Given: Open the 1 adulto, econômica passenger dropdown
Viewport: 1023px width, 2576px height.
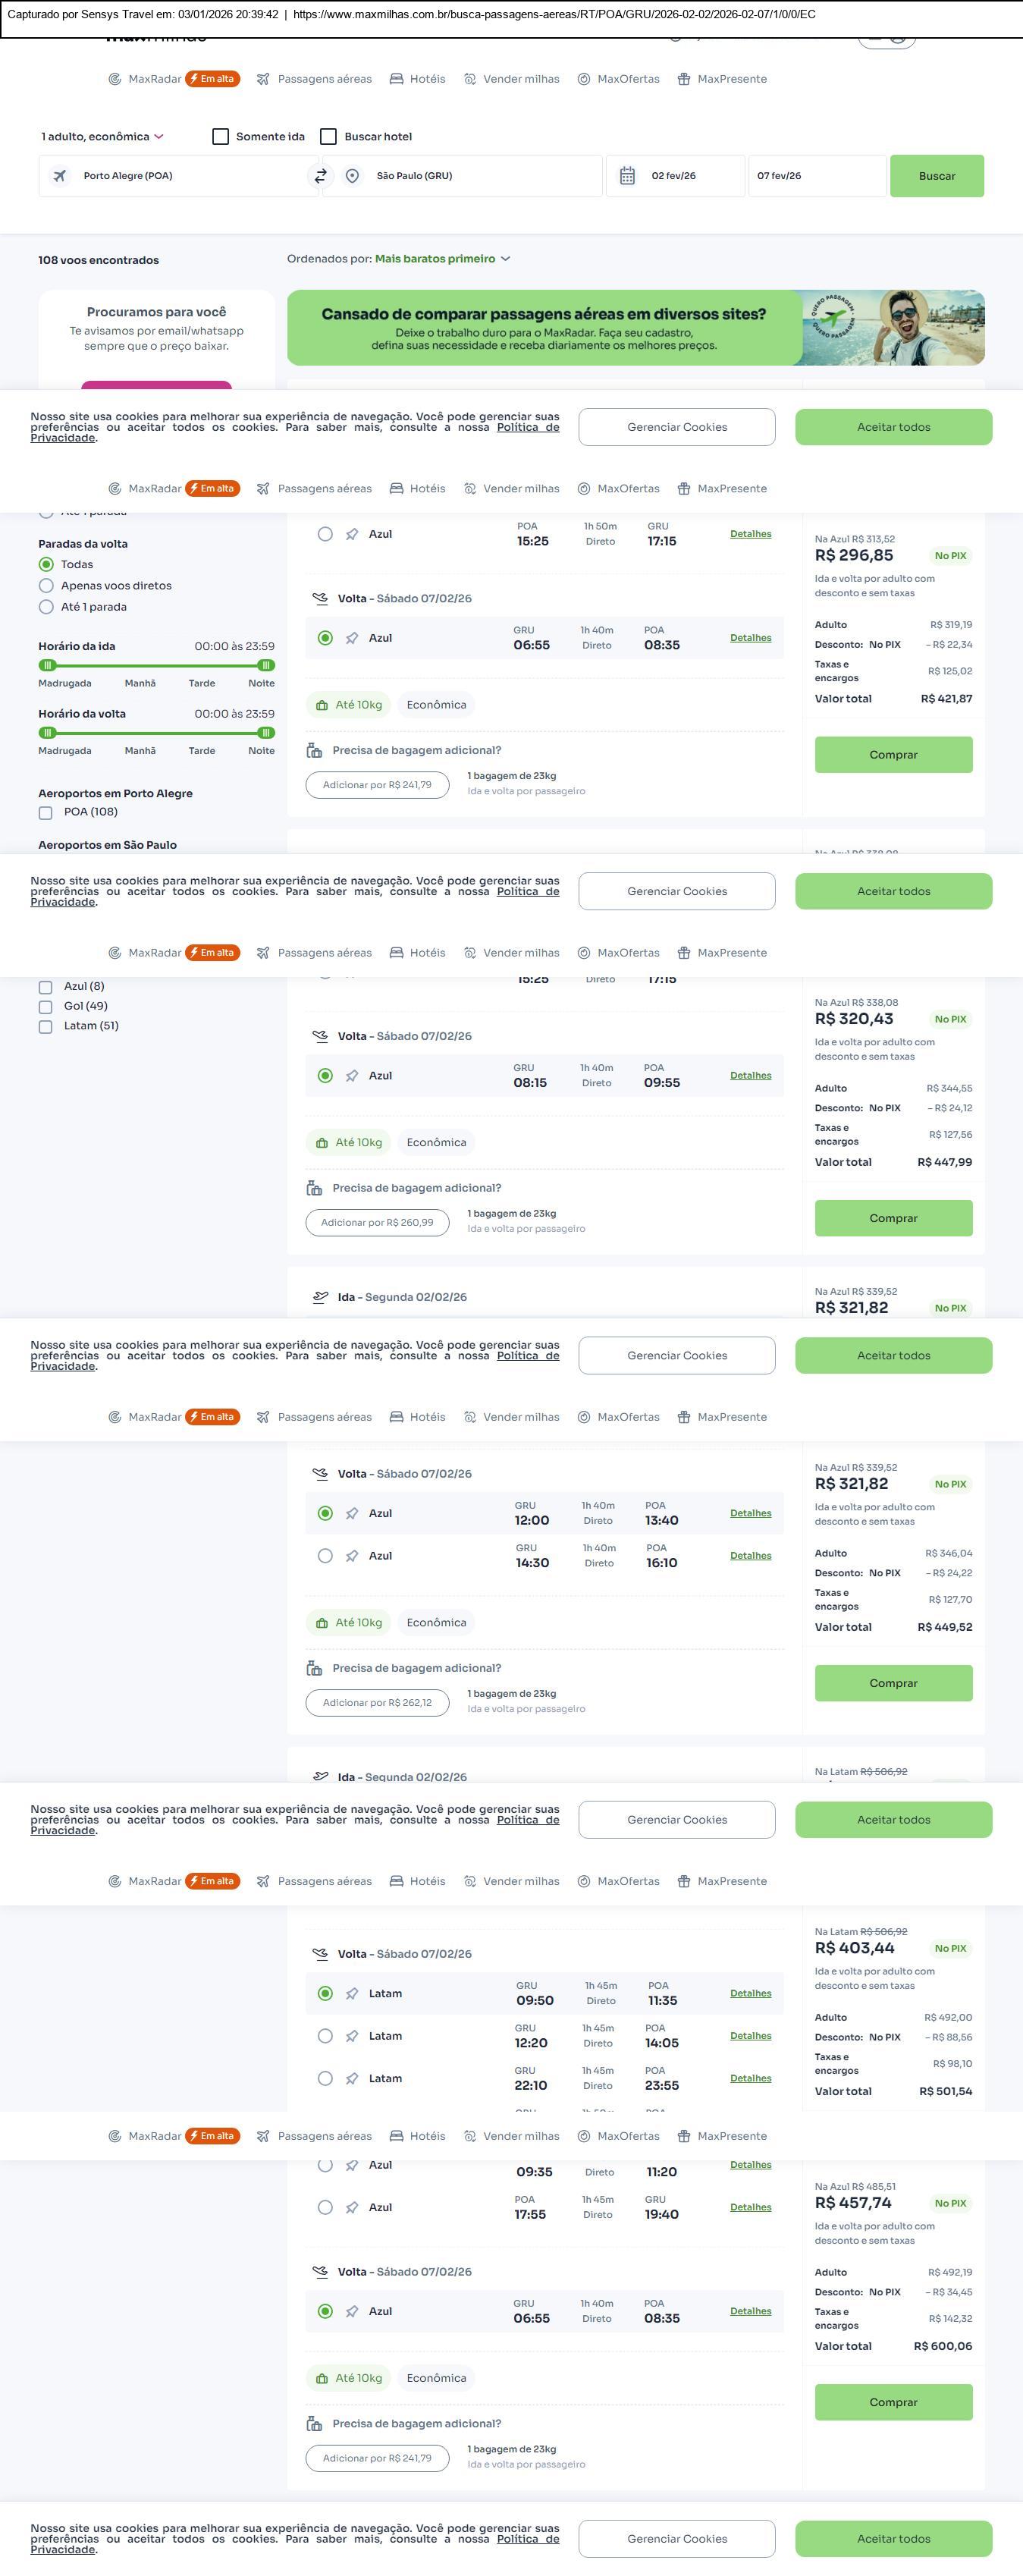Looking at the screenshot, I should [102, 137].
